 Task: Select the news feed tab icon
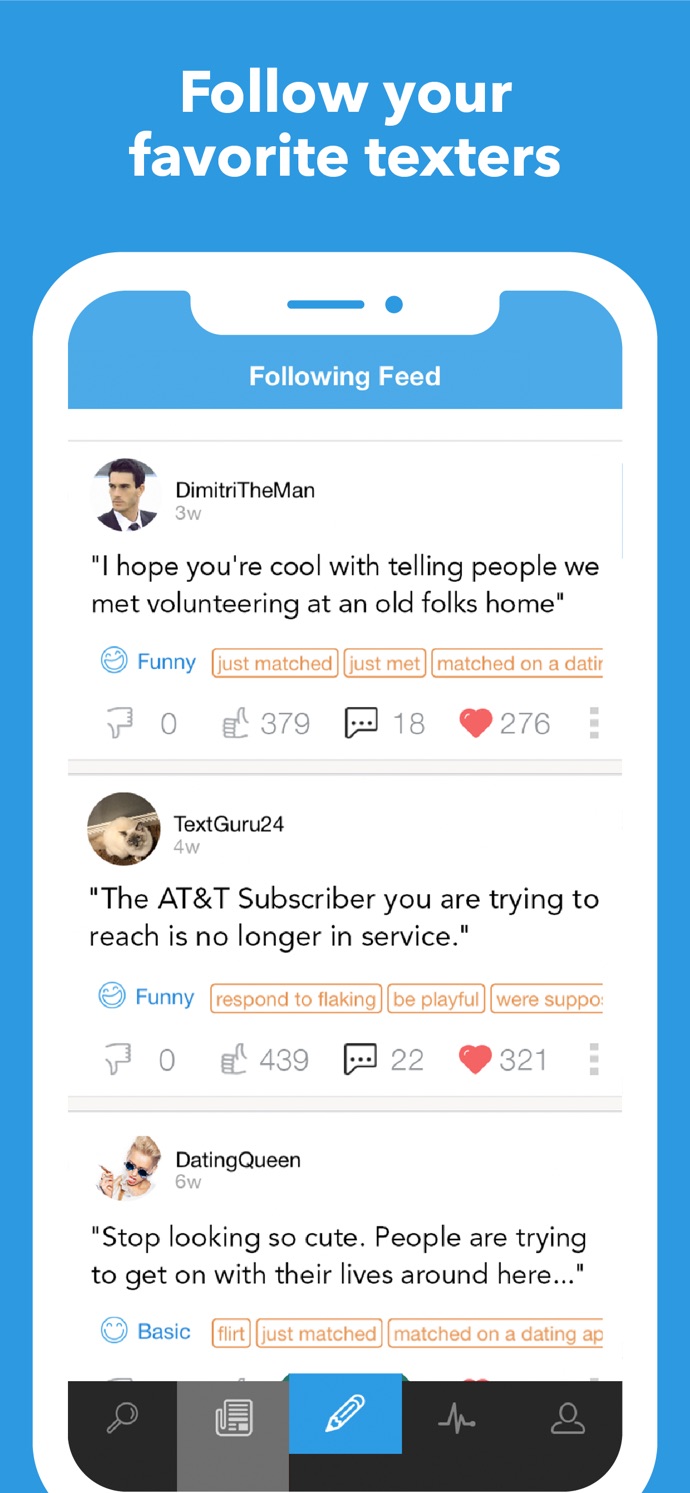click(x=233, y=1417)
